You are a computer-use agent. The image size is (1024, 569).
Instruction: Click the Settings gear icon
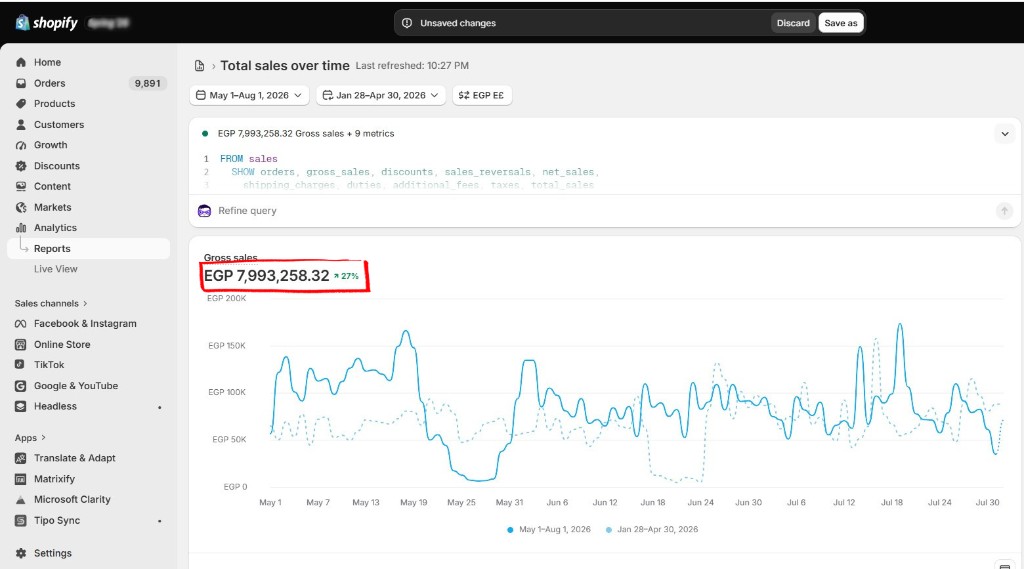[x=21, y=553]
